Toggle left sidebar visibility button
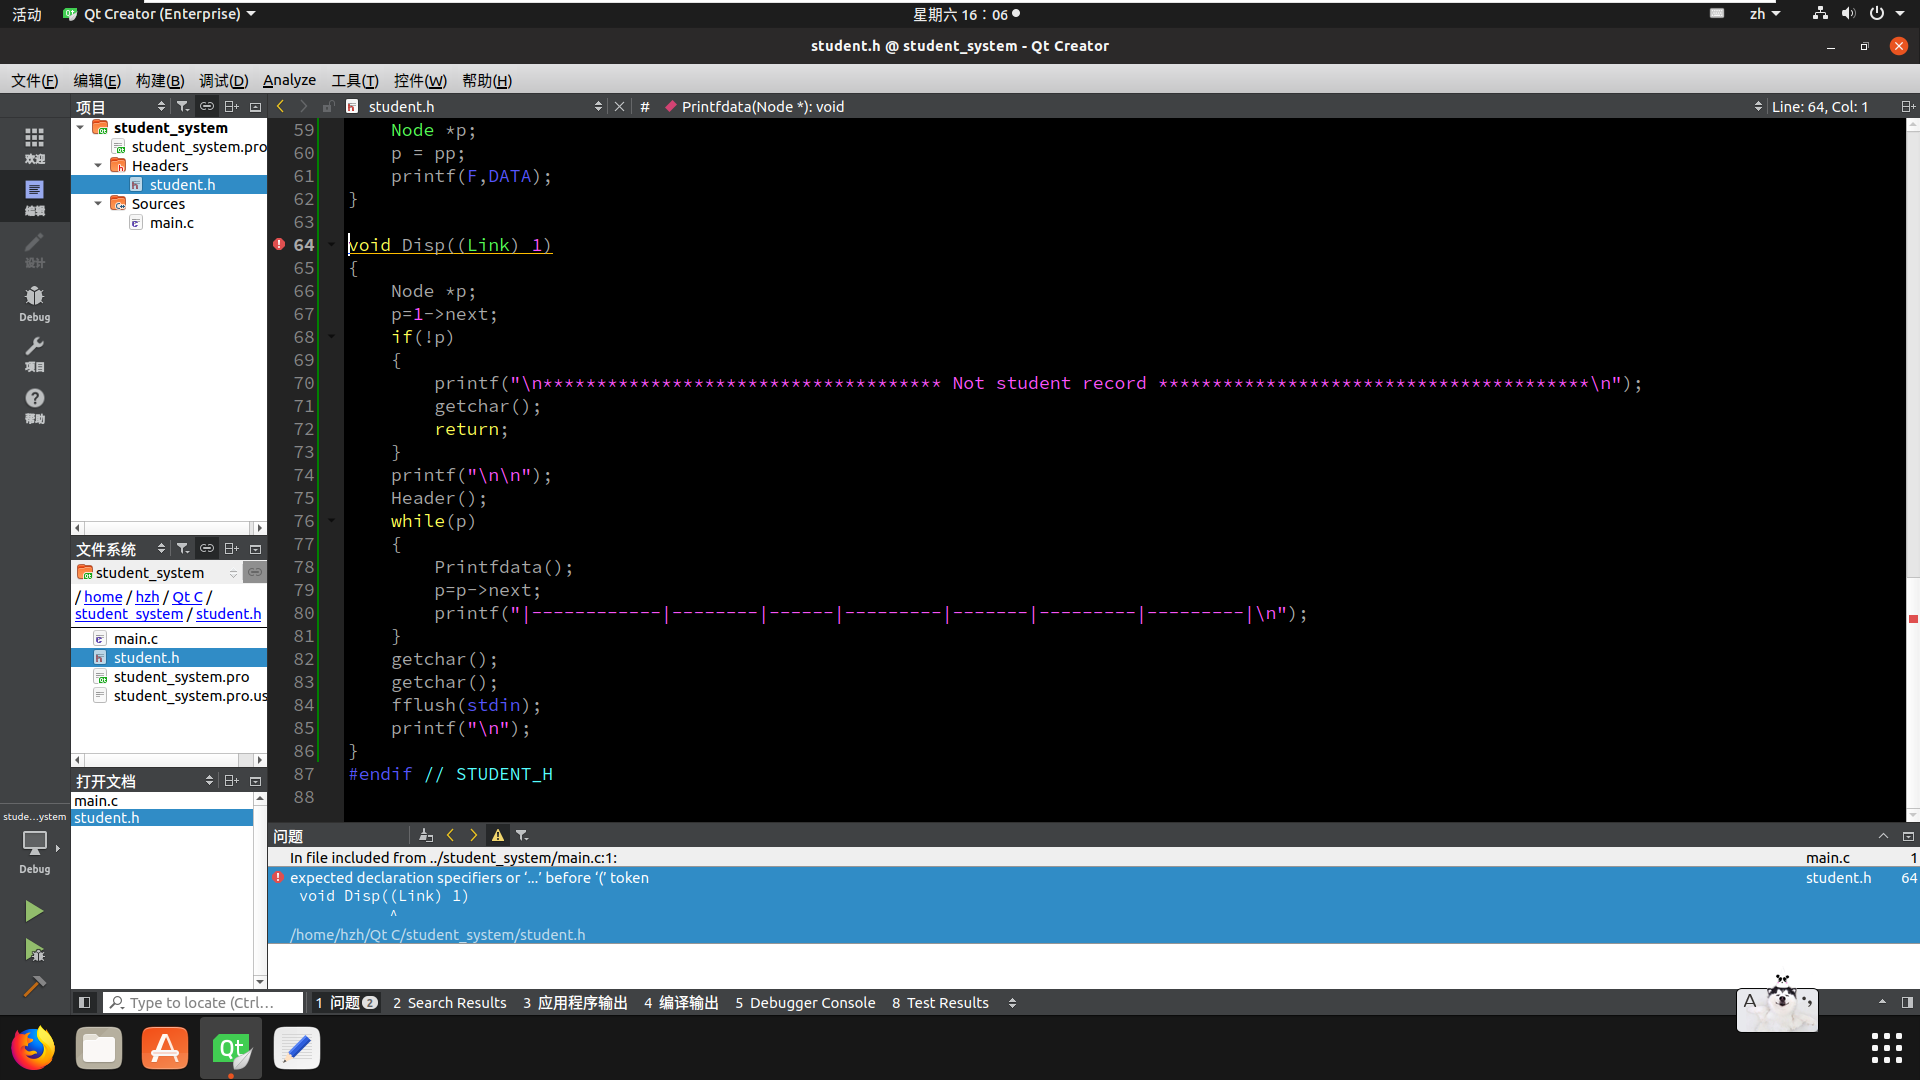The image size is (1920, 1080). click(x=84, y=1002)
